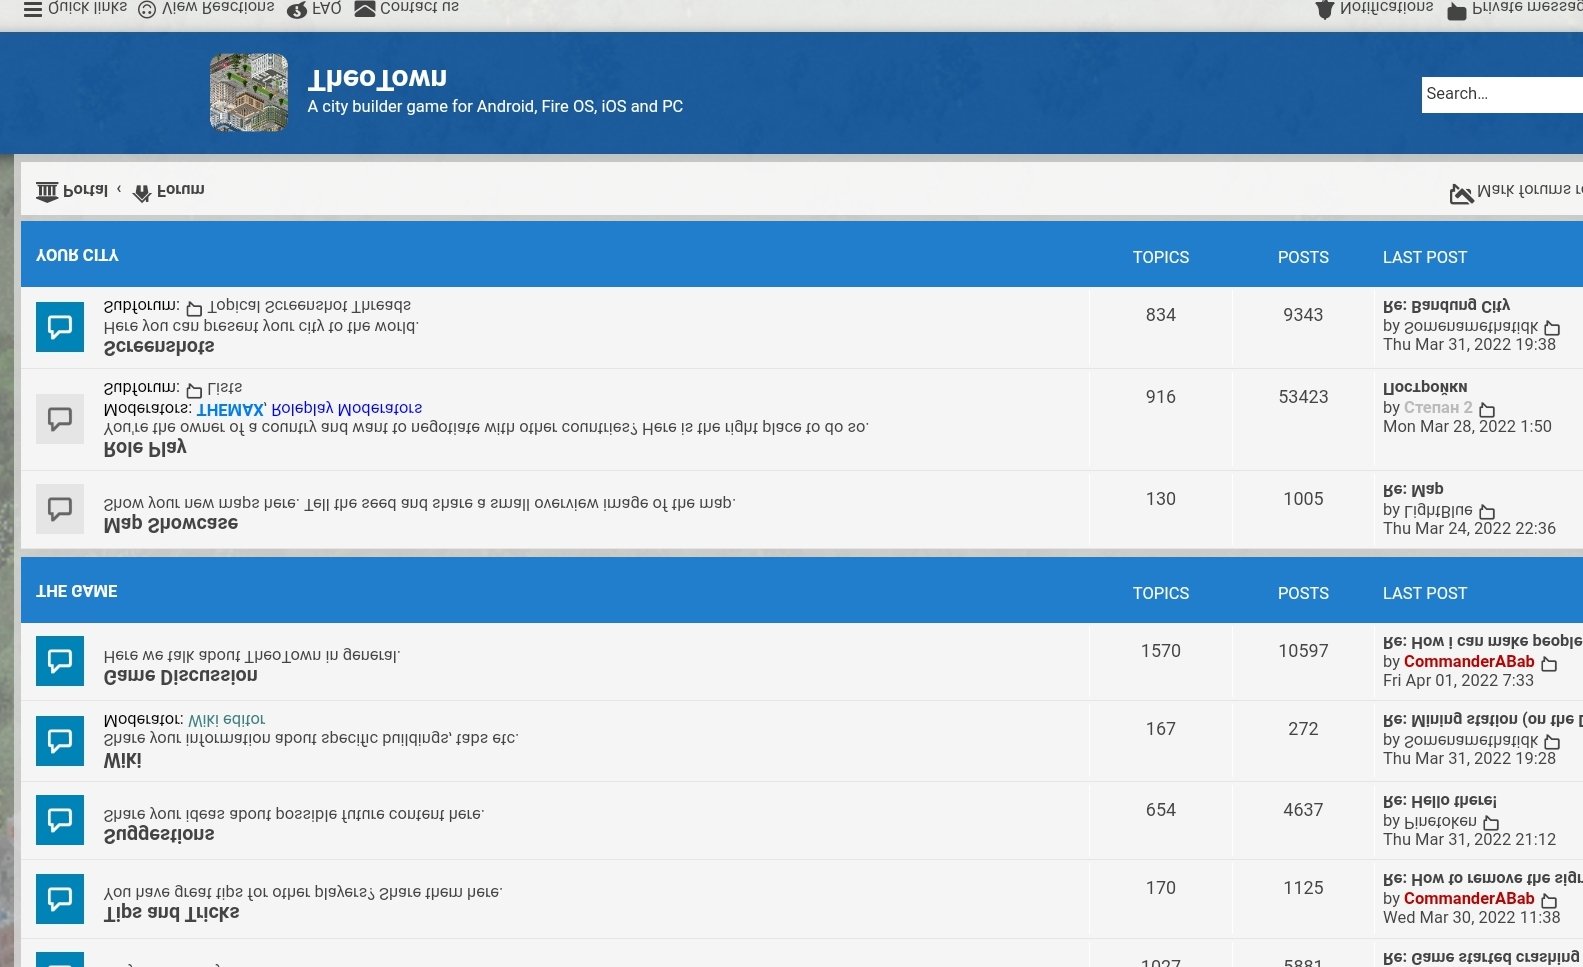
Task: Open last post Re: How to remove the sign
Action: tap(1483, 878)
